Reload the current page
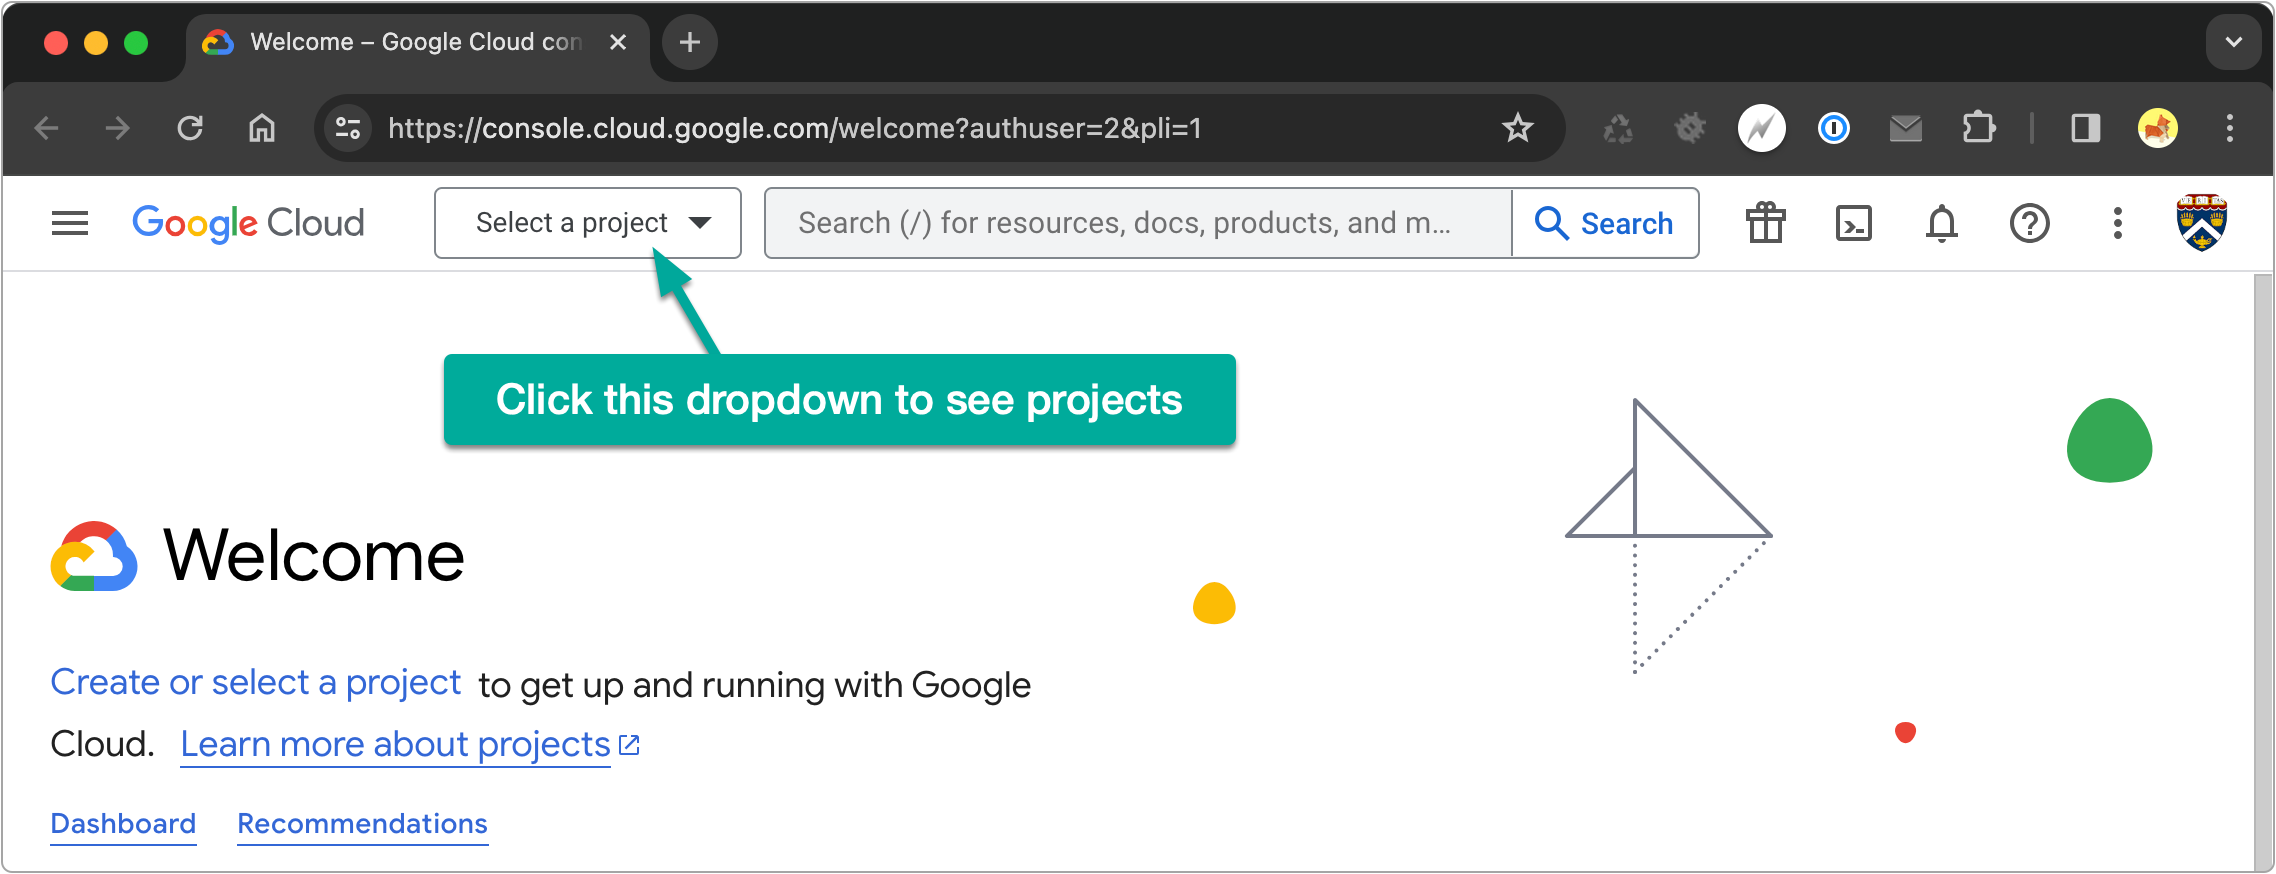 (190, 128)
